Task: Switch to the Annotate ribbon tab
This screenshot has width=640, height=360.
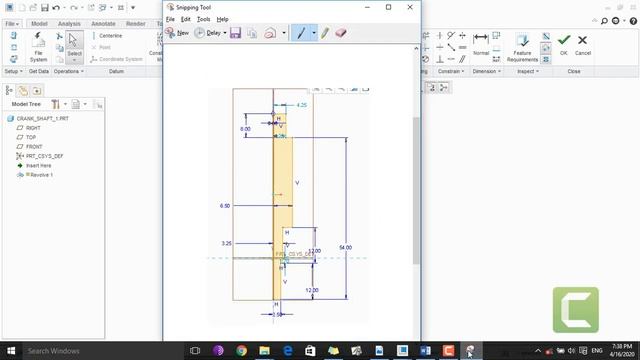Action: tap(103, 24)
